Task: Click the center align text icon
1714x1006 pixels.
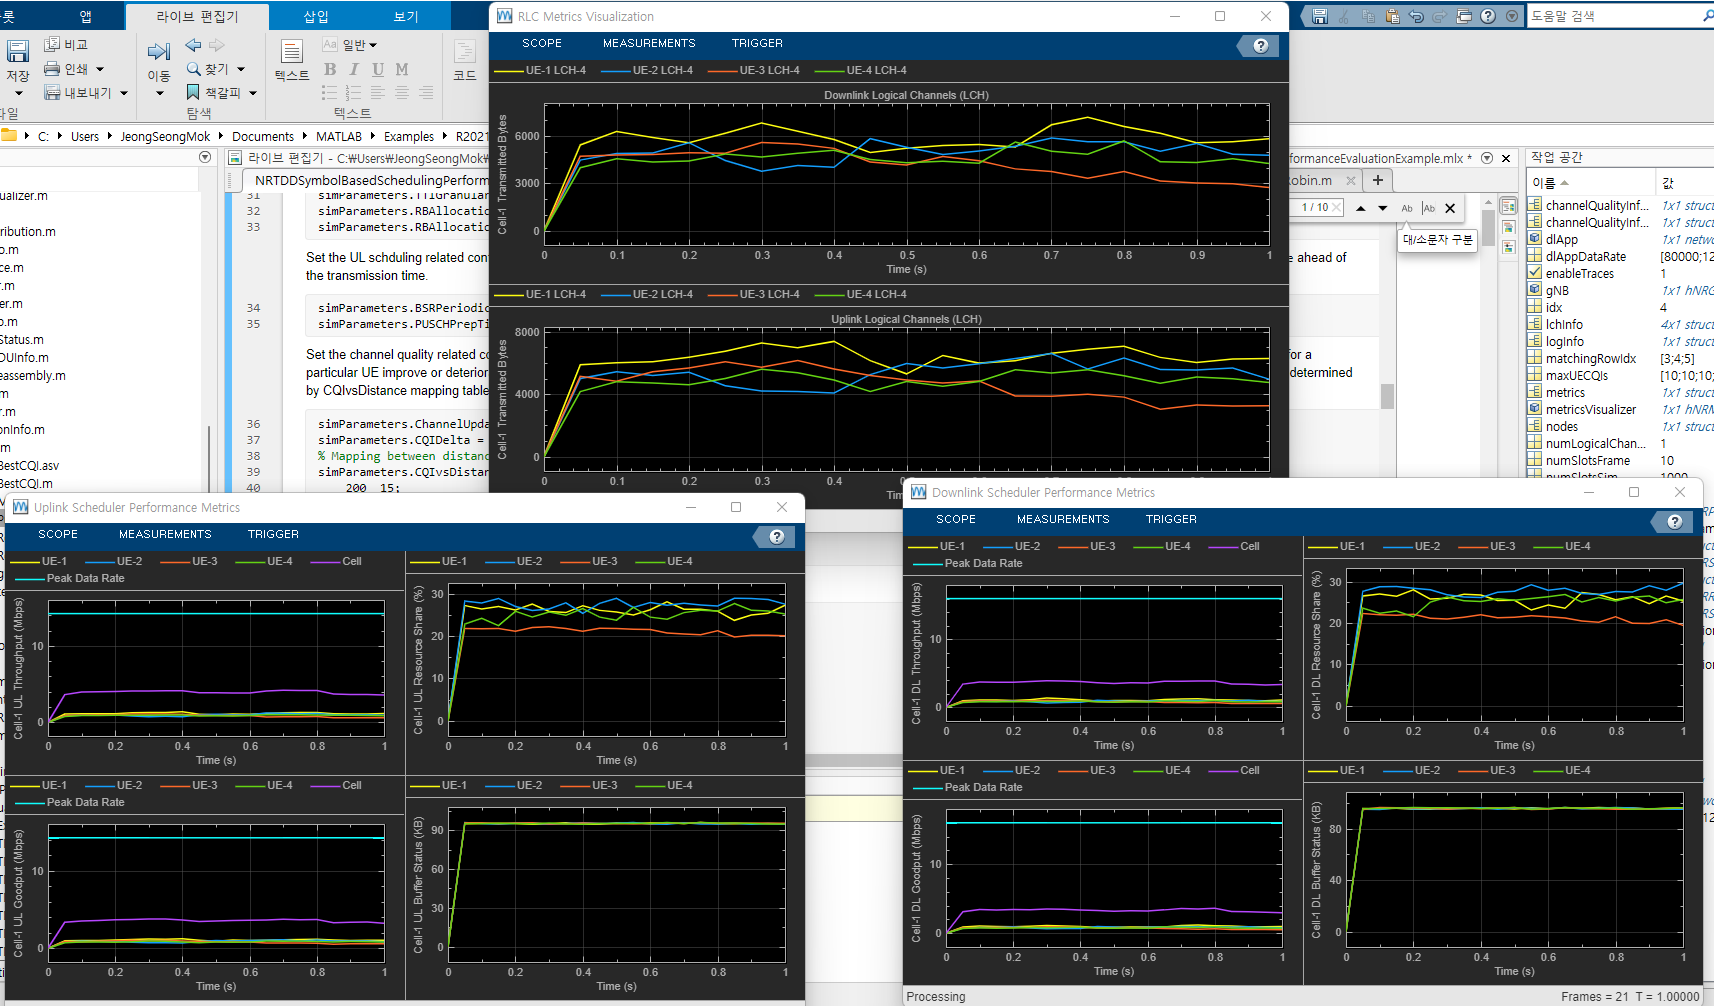Action: pyautogui.click(x=402, y=92)
